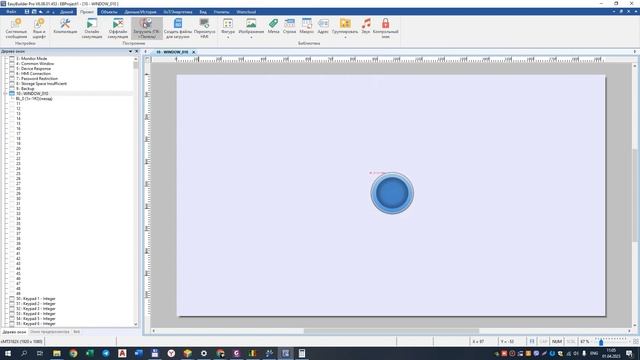Switch to the View ribbon tab
Screen dimensions: 640x360
point(203,12)
